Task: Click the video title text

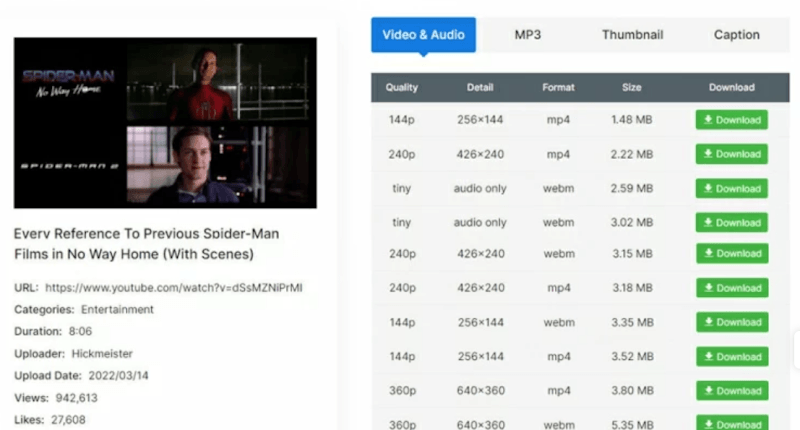Action: (146, 244)
